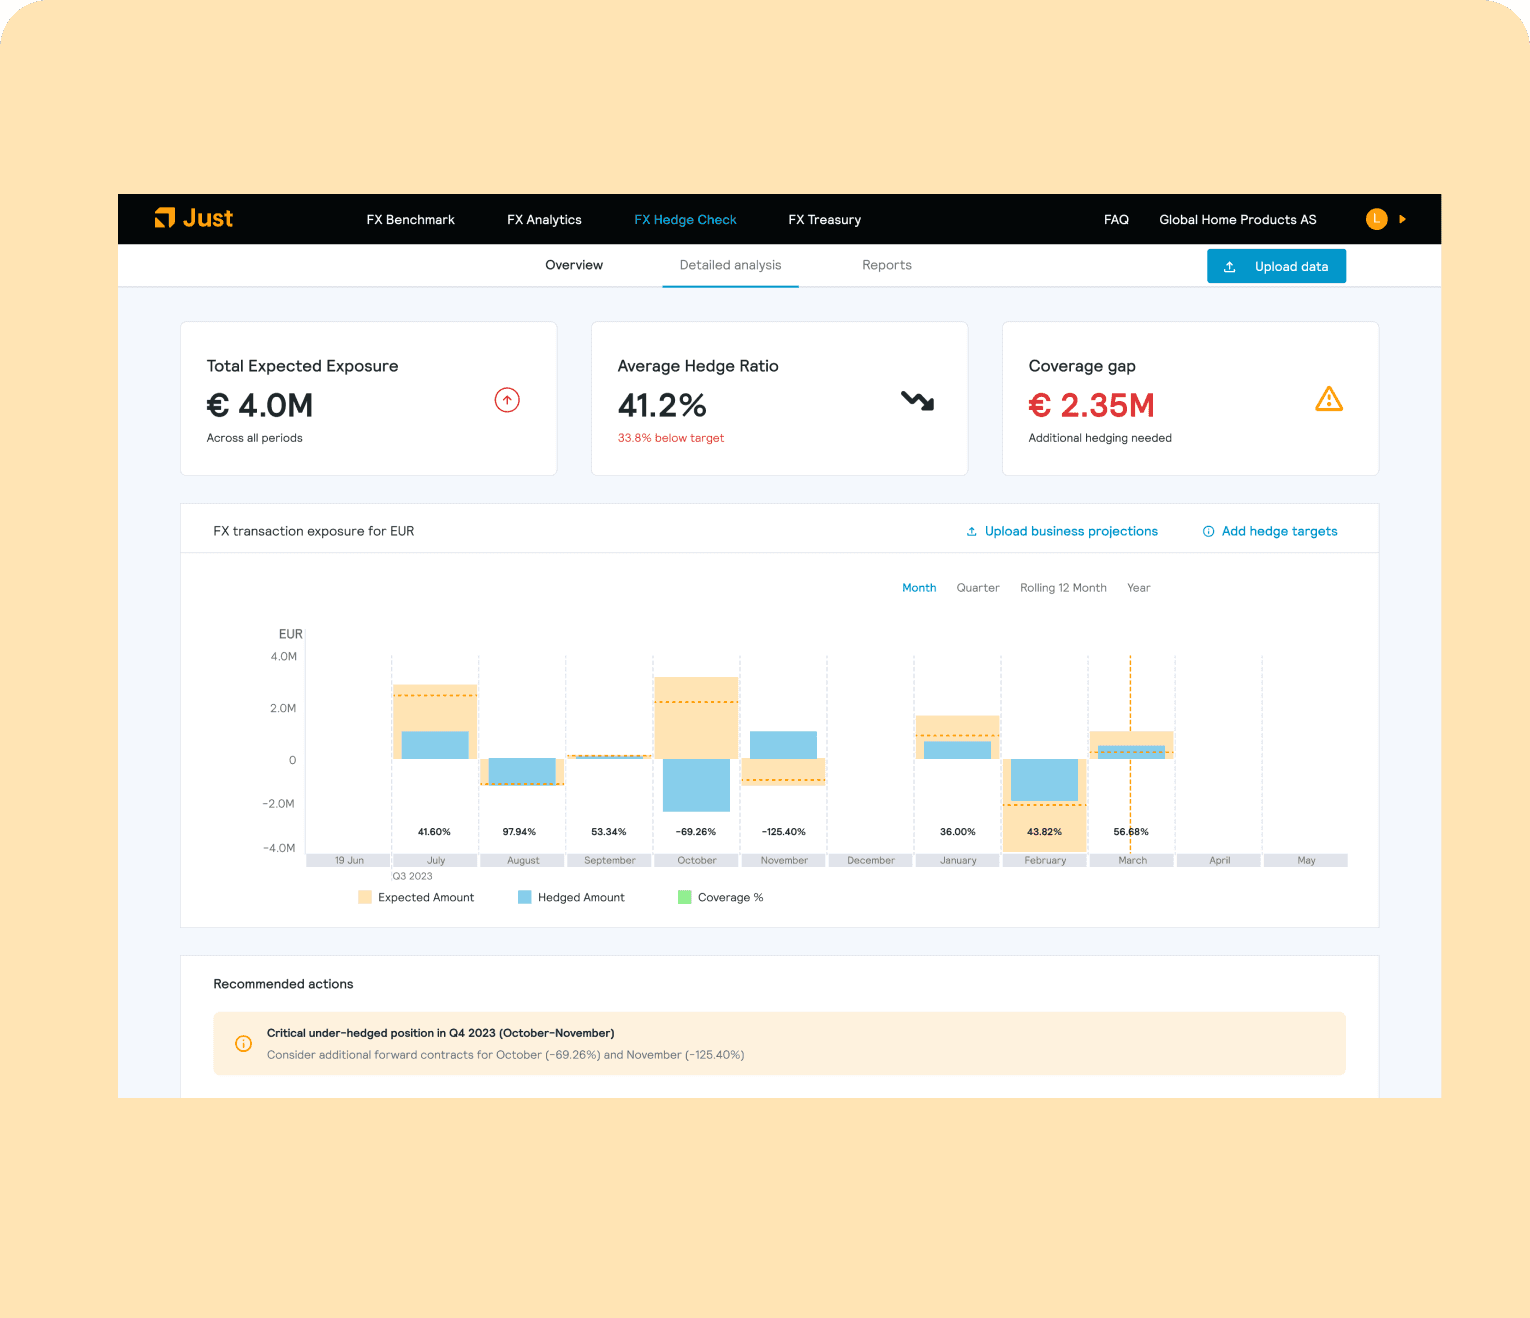Select the Quarter chart view
Viewport: 1530px width, 1318px height.
[978, 588]
